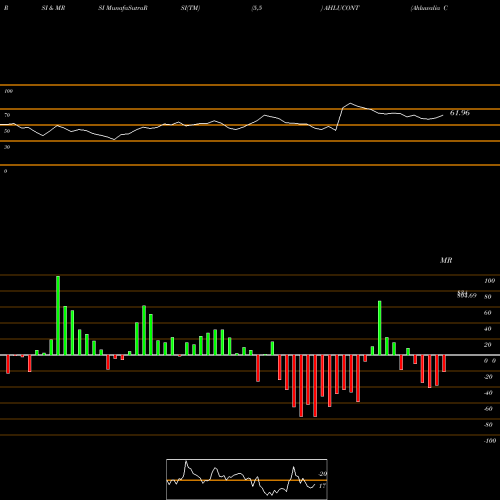
Task: Click the 100 label on RSI axis
Action: click(x=8, y=91)
